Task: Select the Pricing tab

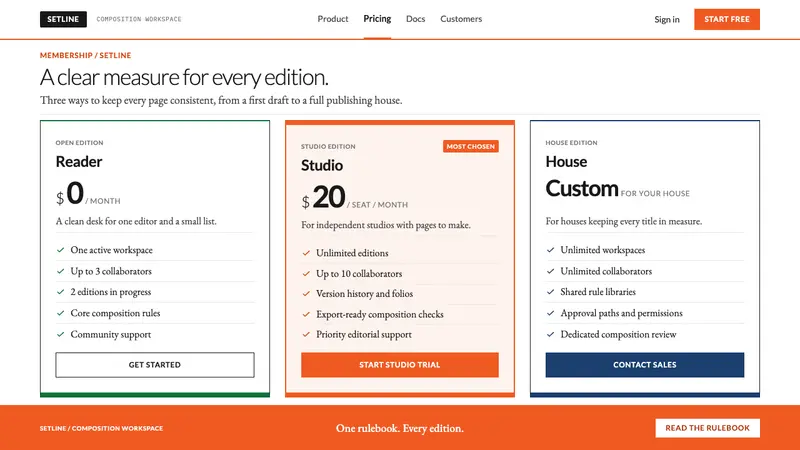Action: [377, 19]
